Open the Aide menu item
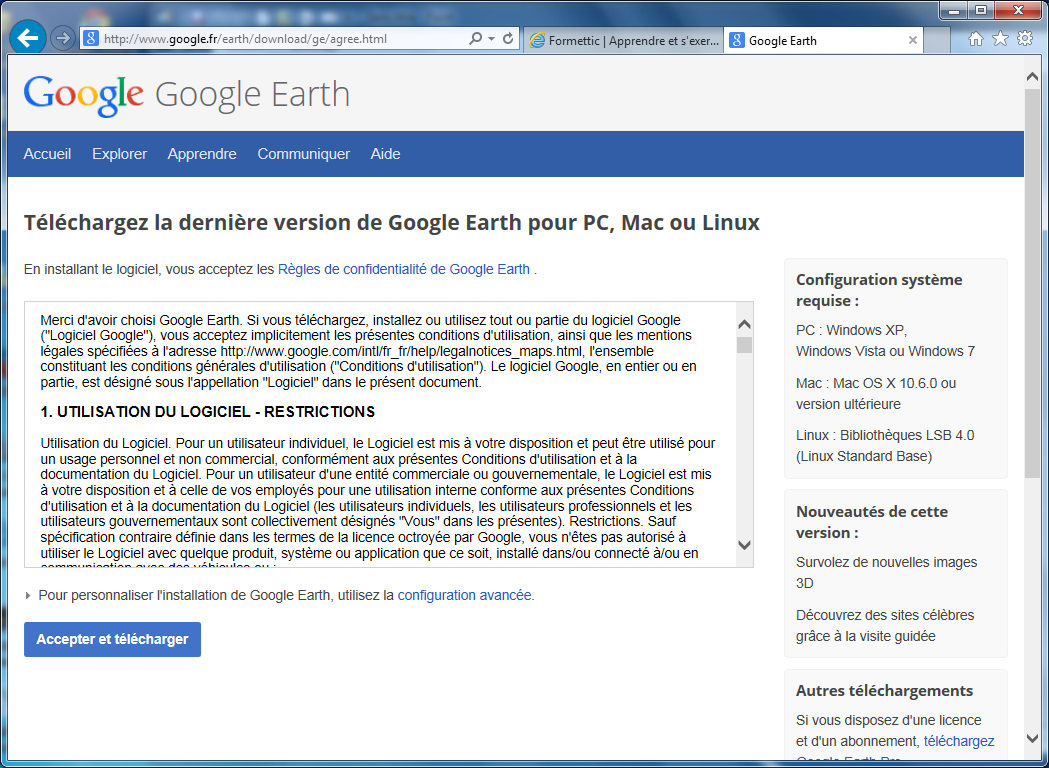Image resolution: width=1049 pixels, height=768 pixels. point(385,154)
